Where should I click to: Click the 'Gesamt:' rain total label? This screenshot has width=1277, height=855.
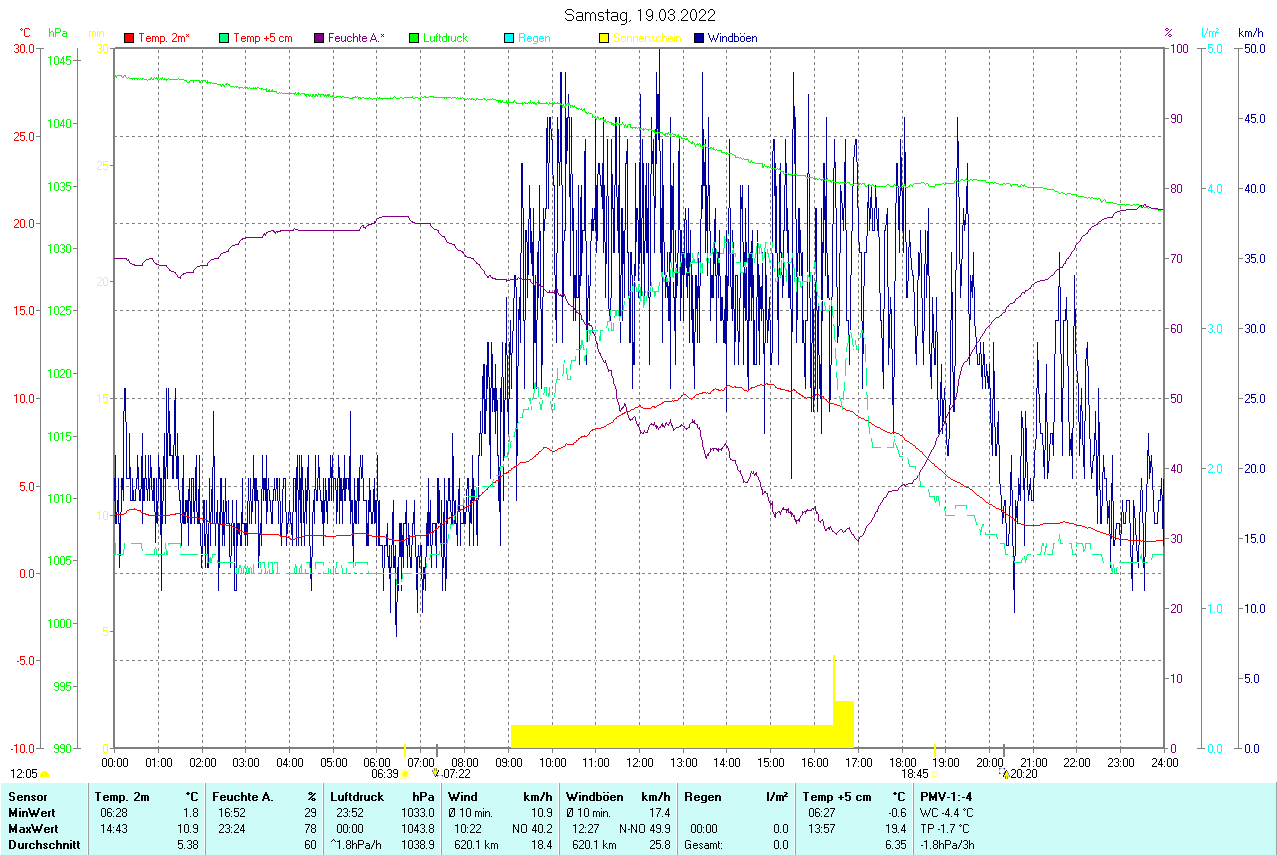point(704,845)
